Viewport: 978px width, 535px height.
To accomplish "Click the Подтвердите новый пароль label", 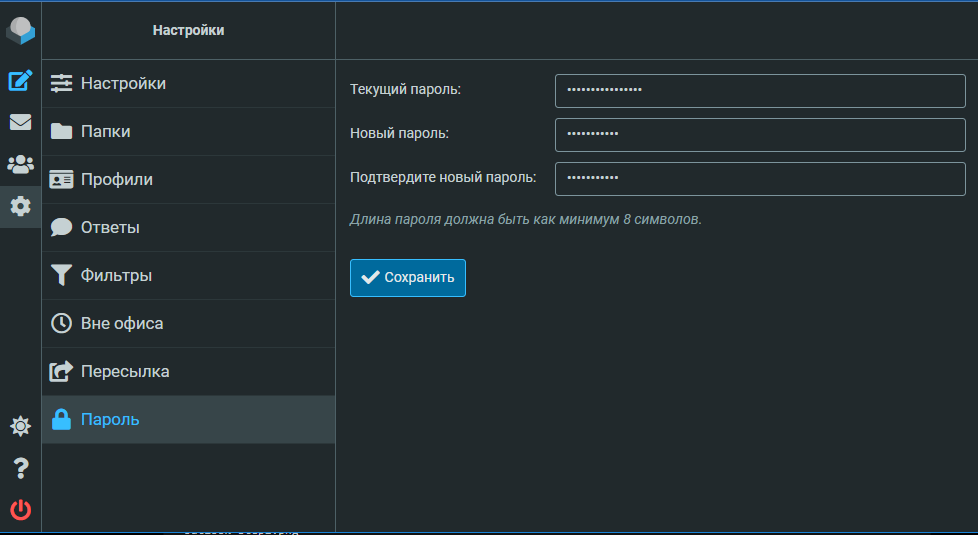I will tap(443, 178).
